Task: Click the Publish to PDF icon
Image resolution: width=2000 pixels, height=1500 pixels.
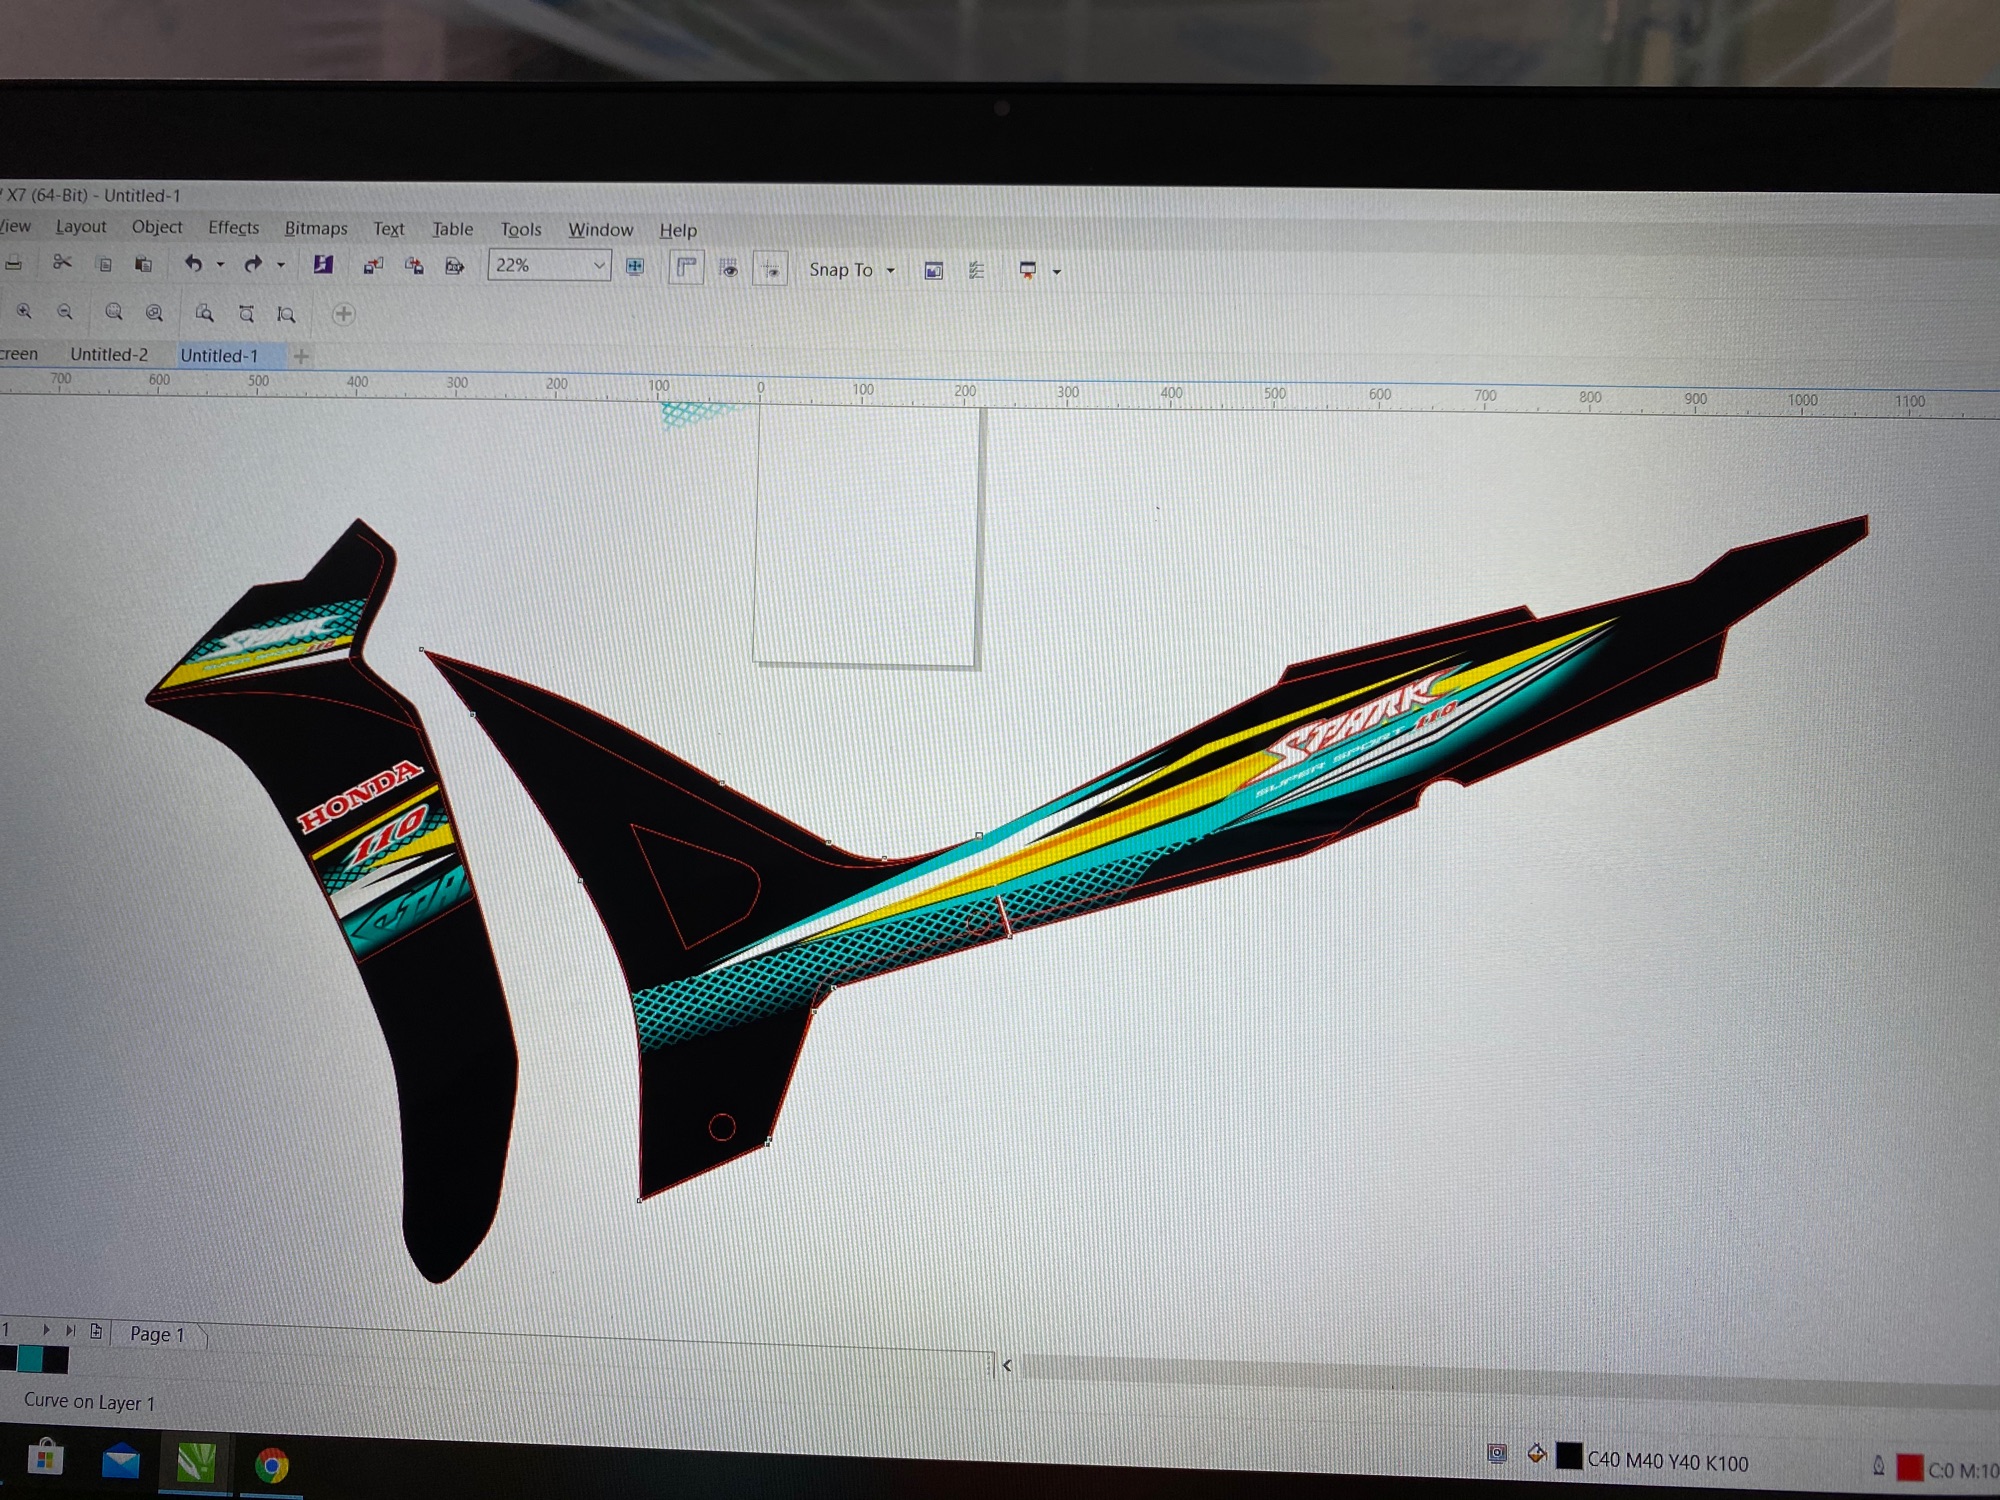Action: 455,266
